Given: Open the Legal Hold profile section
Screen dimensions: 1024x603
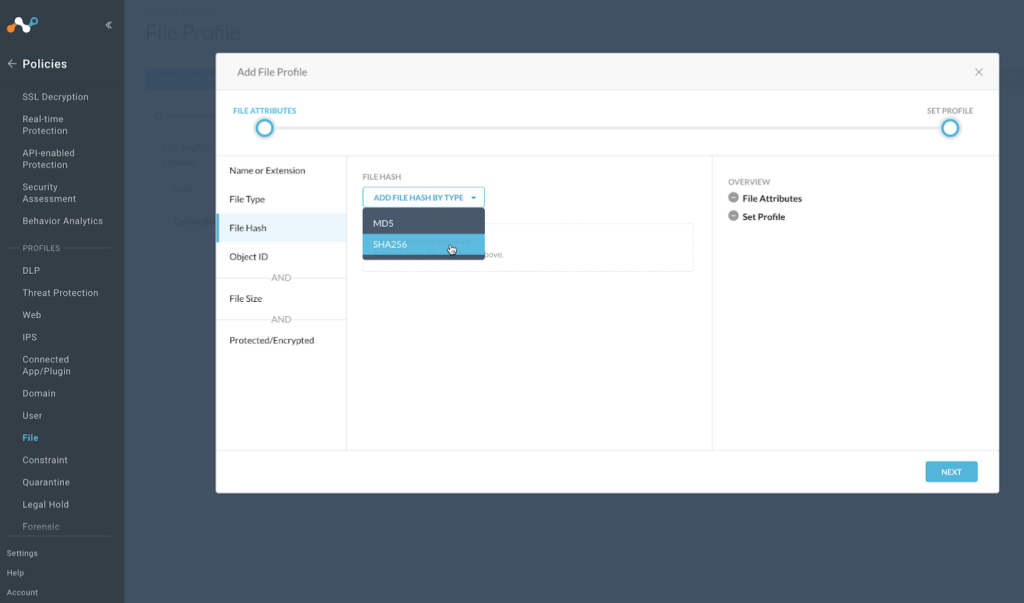Looking at the screenshot, I should point(46,504).
